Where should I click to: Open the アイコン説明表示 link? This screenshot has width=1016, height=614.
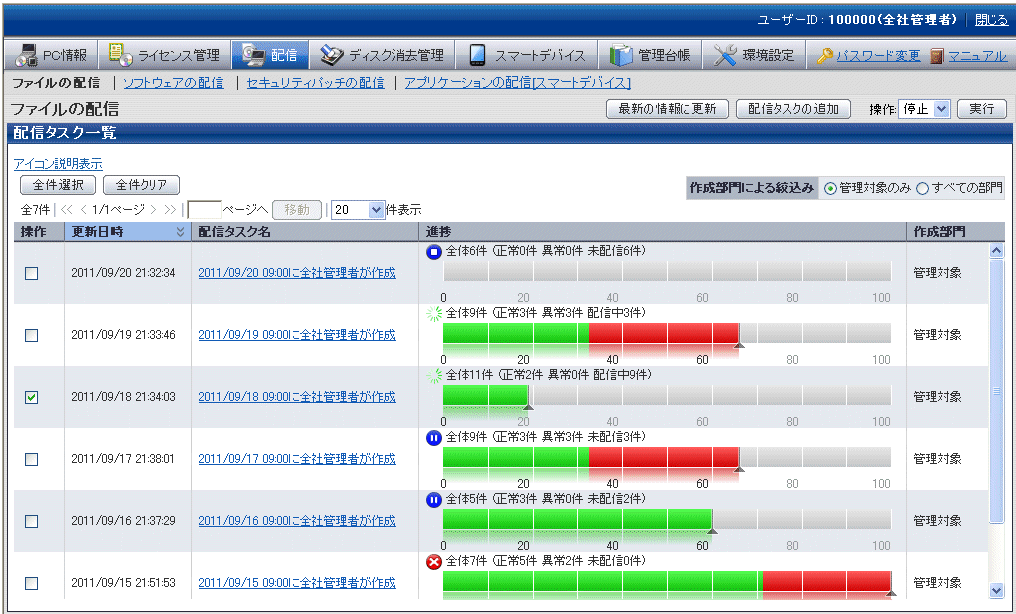pyautogui.click(x=58, y=163)
